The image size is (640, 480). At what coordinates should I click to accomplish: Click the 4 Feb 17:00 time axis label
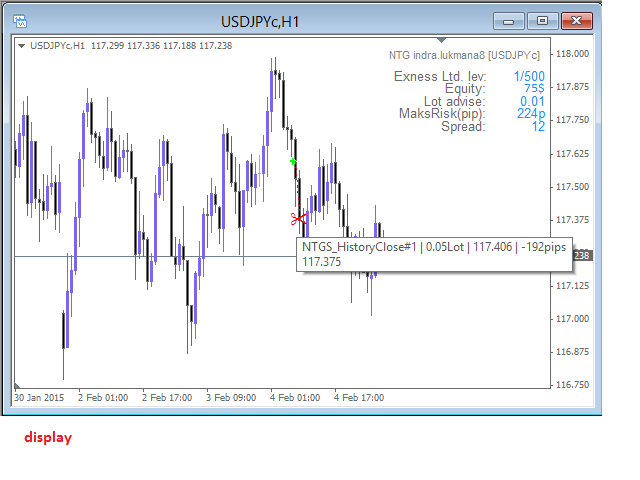(359, 398)
